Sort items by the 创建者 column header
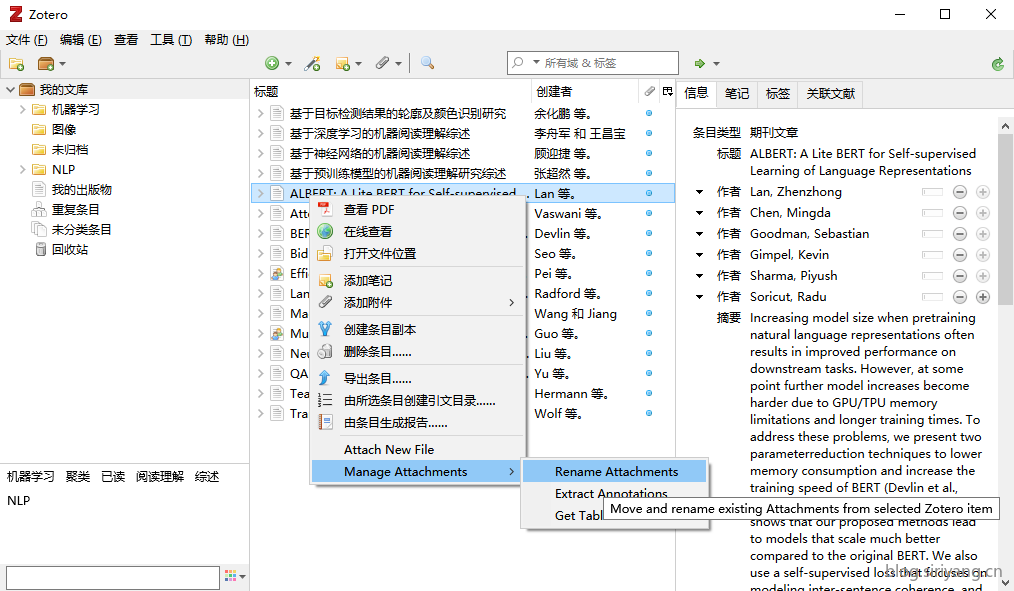The width and height of the screenshot is (1014, 591). (585, 91)
